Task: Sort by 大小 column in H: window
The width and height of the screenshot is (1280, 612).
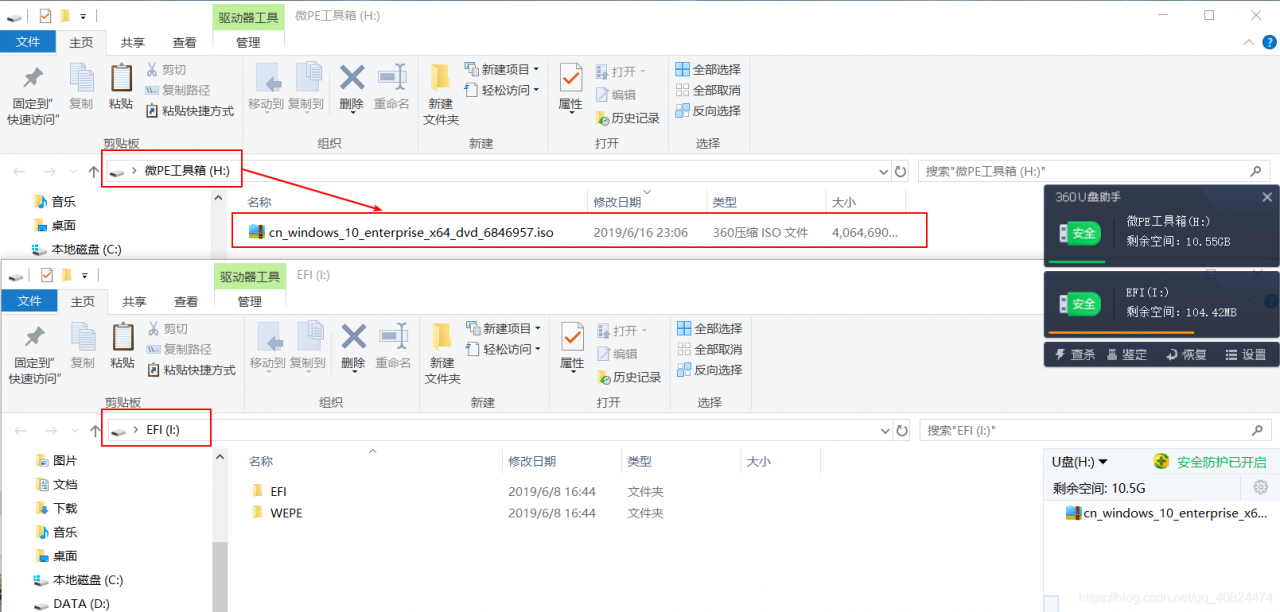Action: [x=843, y=202]
